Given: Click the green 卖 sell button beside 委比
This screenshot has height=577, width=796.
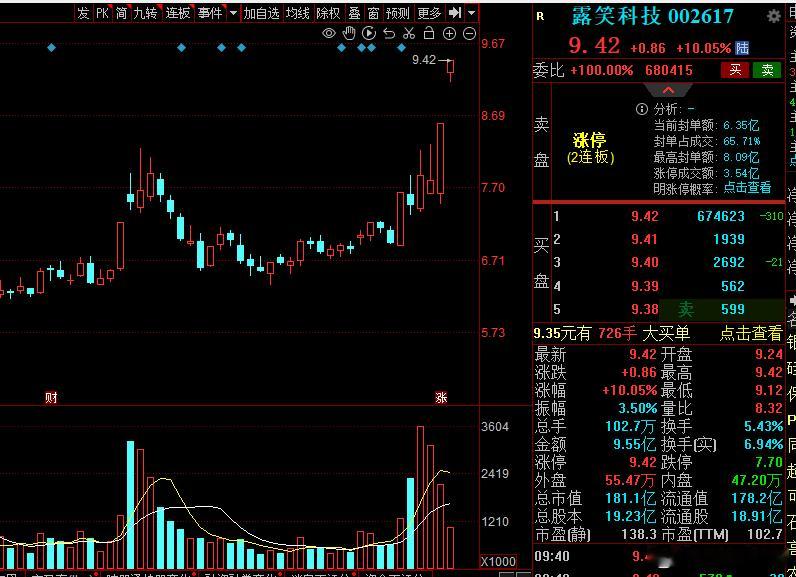Looking at the screenshot, I should 767,70.
